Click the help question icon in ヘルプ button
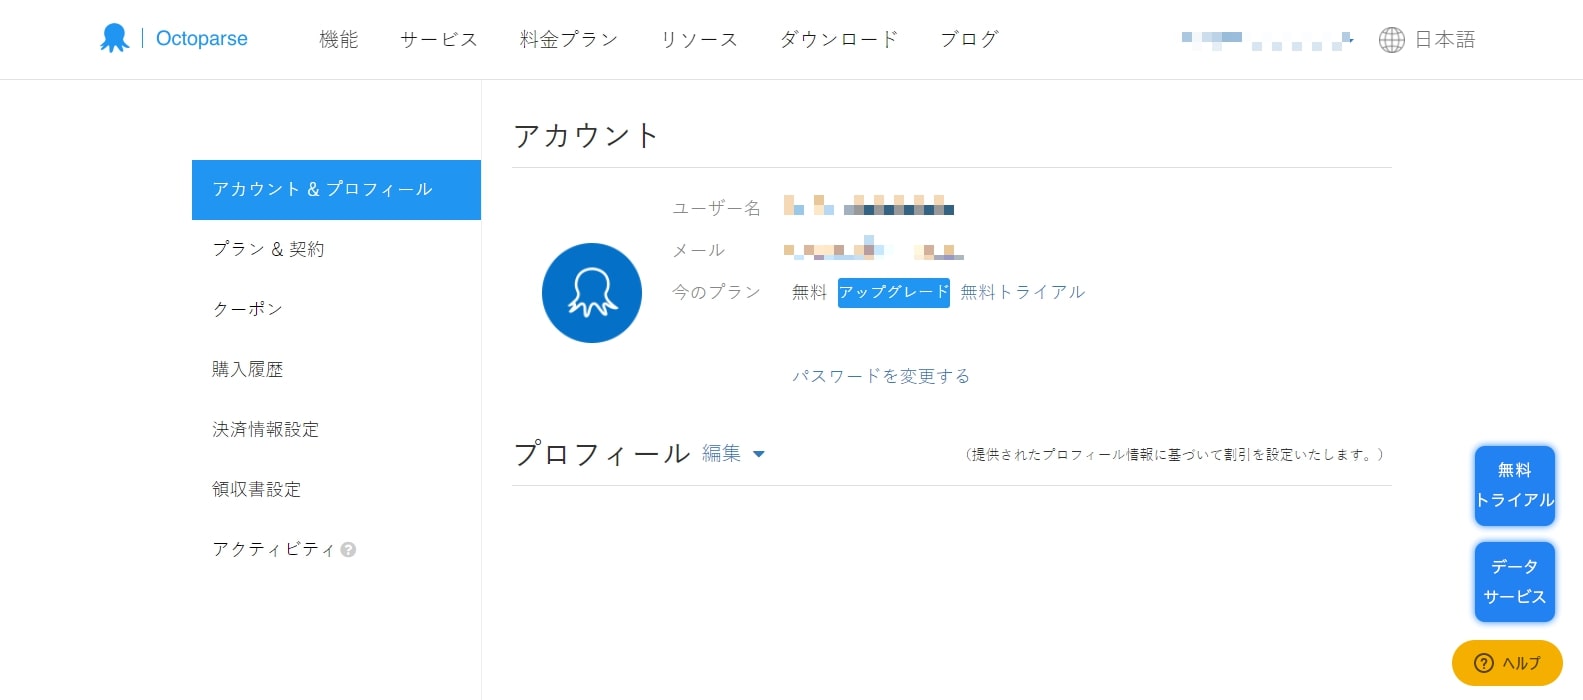The image size is (1583, 700). tap(1484, 663)
